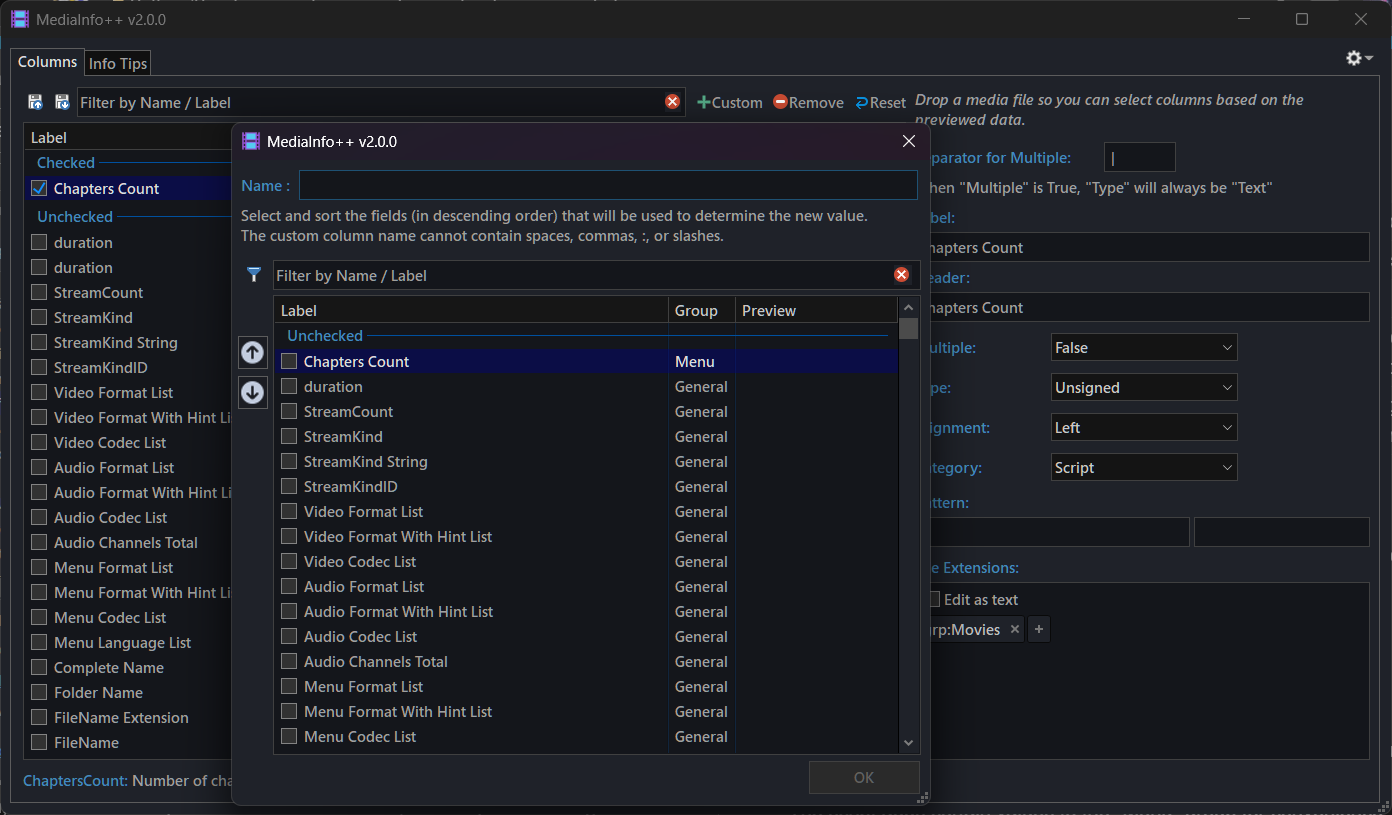Move selected field up with arrow button
1392x815 pixels.
click(x=253, y=352)
